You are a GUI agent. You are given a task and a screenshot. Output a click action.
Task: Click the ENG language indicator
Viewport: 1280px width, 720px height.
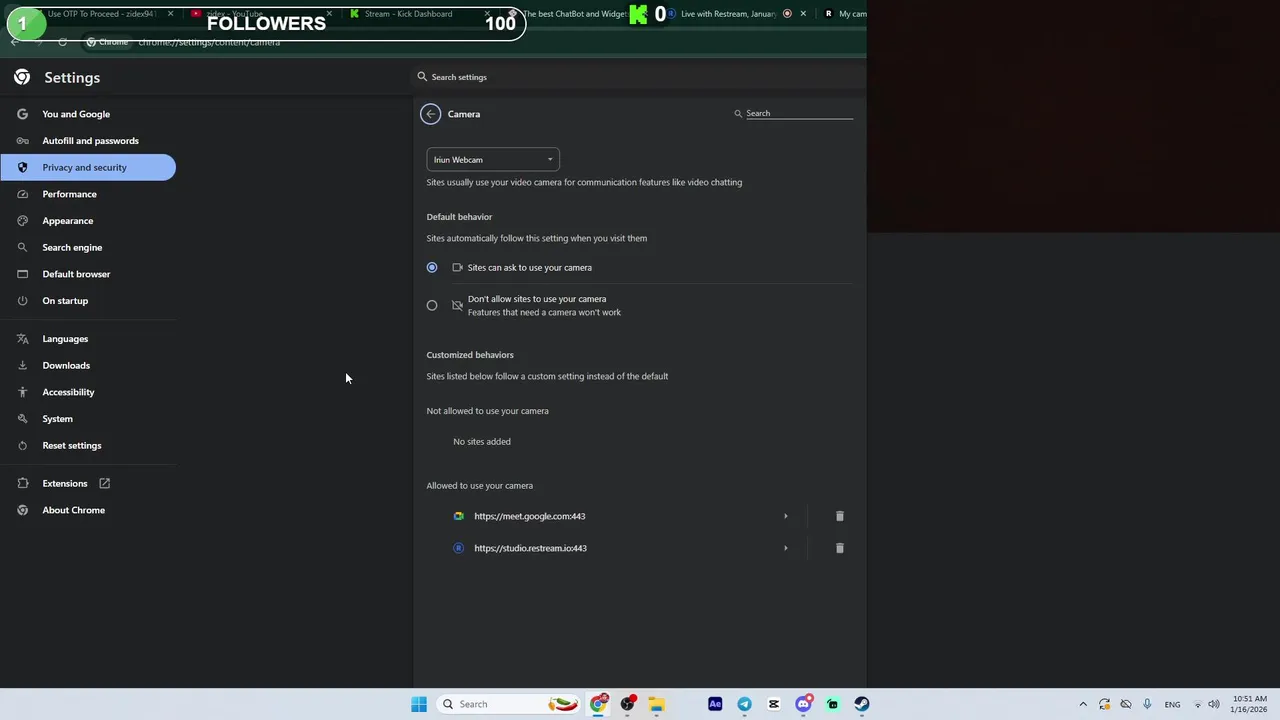click(x=1172, y=704)
